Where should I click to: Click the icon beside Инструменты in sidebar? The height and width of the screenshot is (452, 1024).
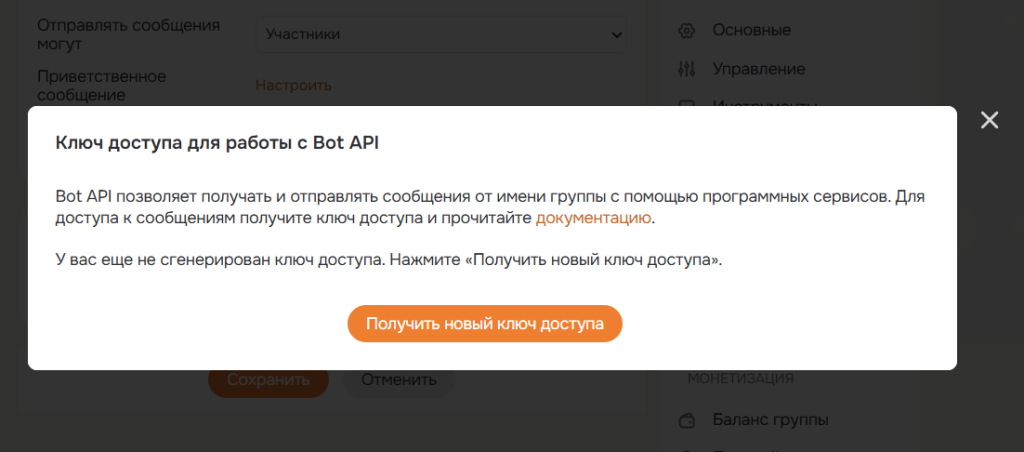[x=686, y=103]
